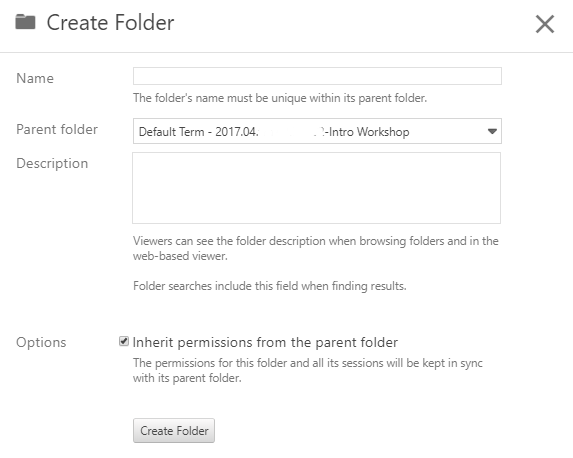Click the Viewers can see folder description hint
Image resolution: width=573 pixels, height=458 pixels.
click(x=316, y=249)
